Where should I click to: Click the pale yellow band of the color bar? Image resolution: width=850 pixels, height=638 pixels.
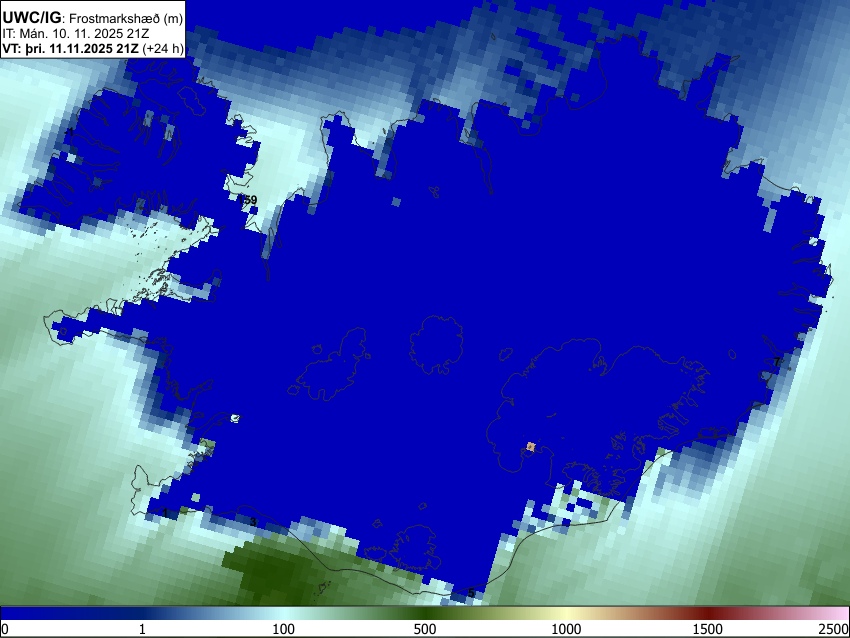click(x=566, y=614)
